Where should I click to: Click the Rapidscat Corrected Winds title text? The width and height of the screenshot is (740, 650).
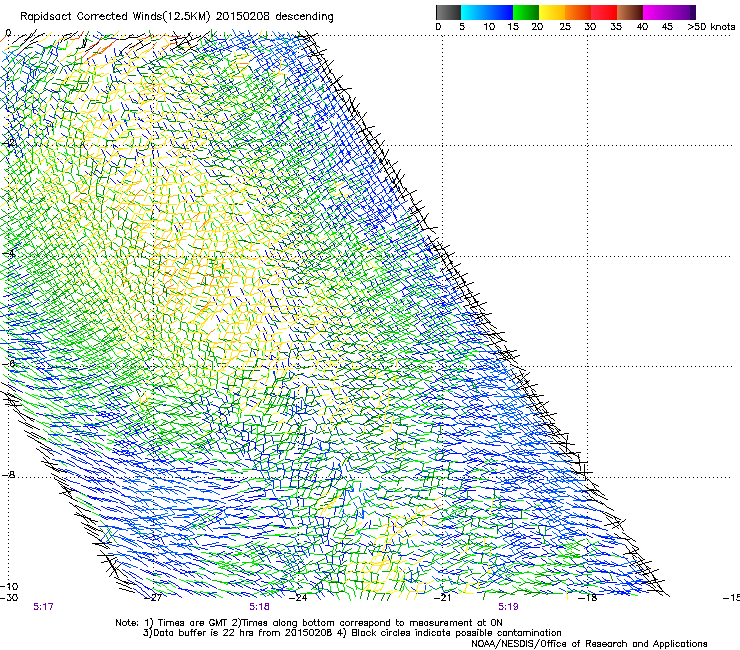click(177, 17)
